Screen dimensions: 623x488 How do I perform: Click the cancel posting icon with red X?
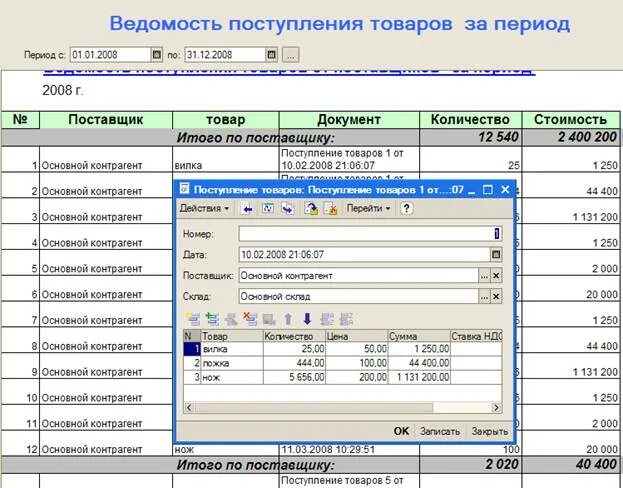pos(330,208)
